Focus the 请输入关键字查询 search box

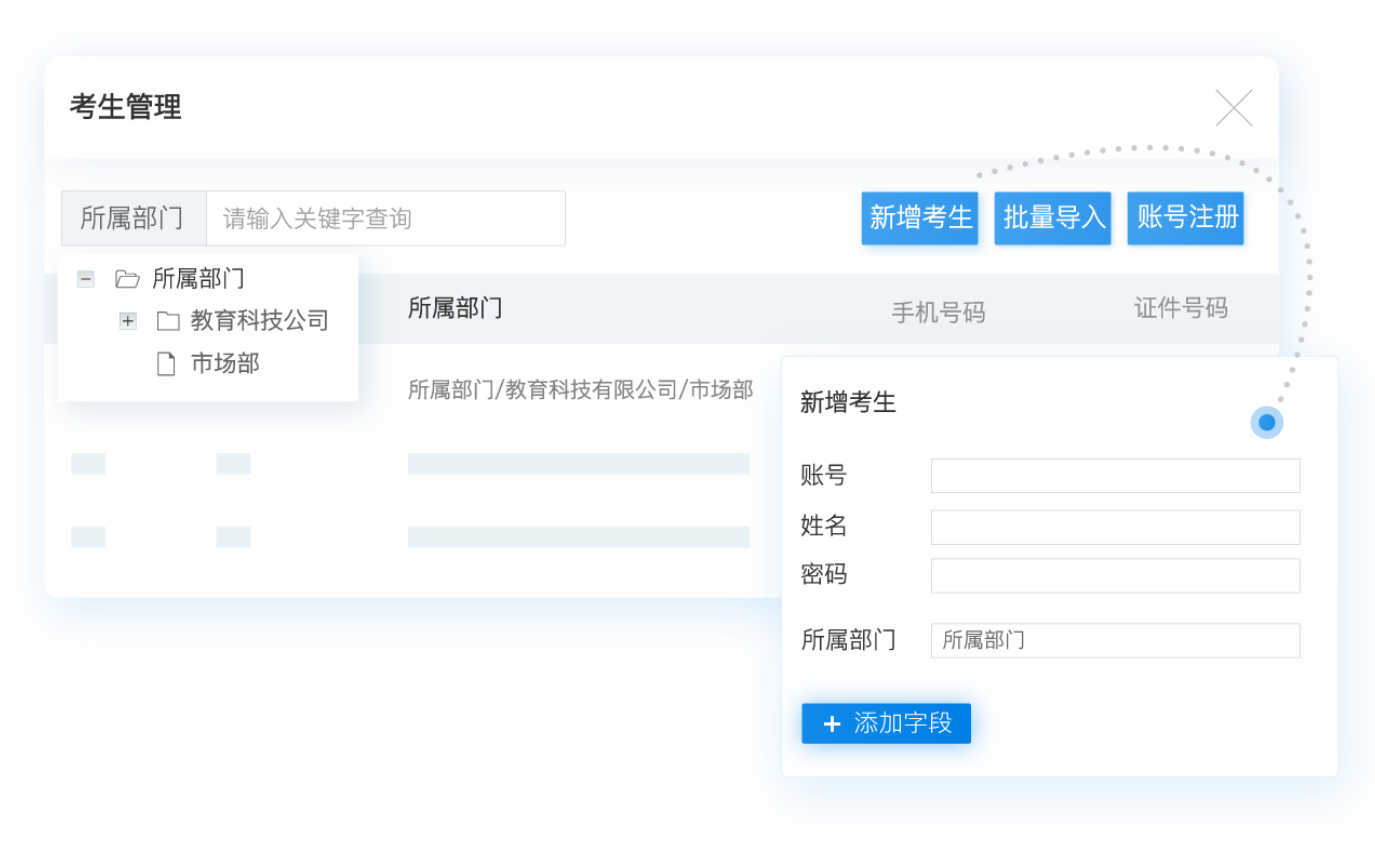385,218
